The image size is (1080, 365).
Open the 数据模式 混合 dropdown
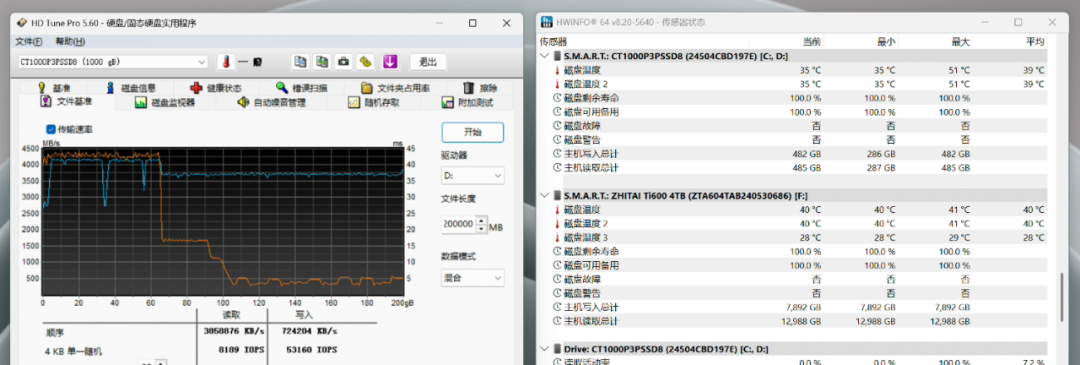[x=472, y=278]
